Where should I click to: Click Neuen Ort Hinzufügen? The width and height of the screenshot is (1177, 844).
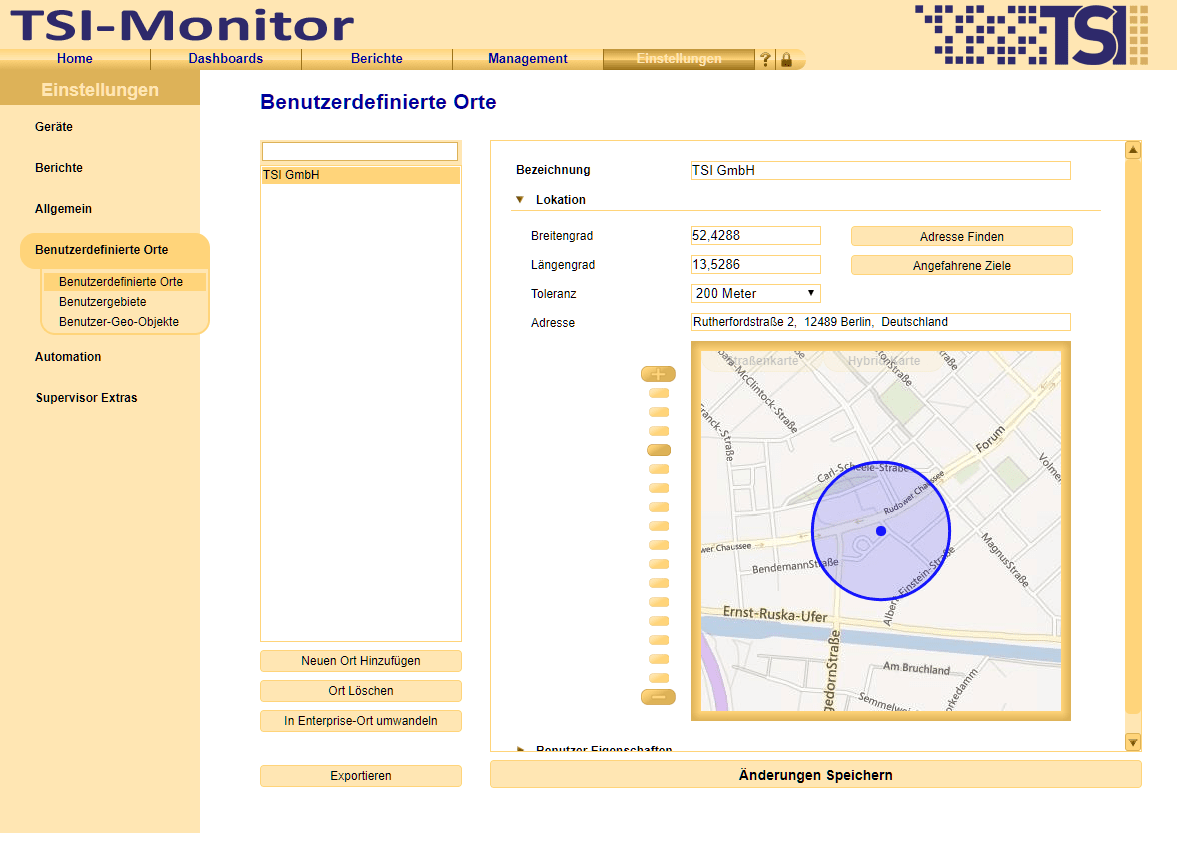[361, 661]
